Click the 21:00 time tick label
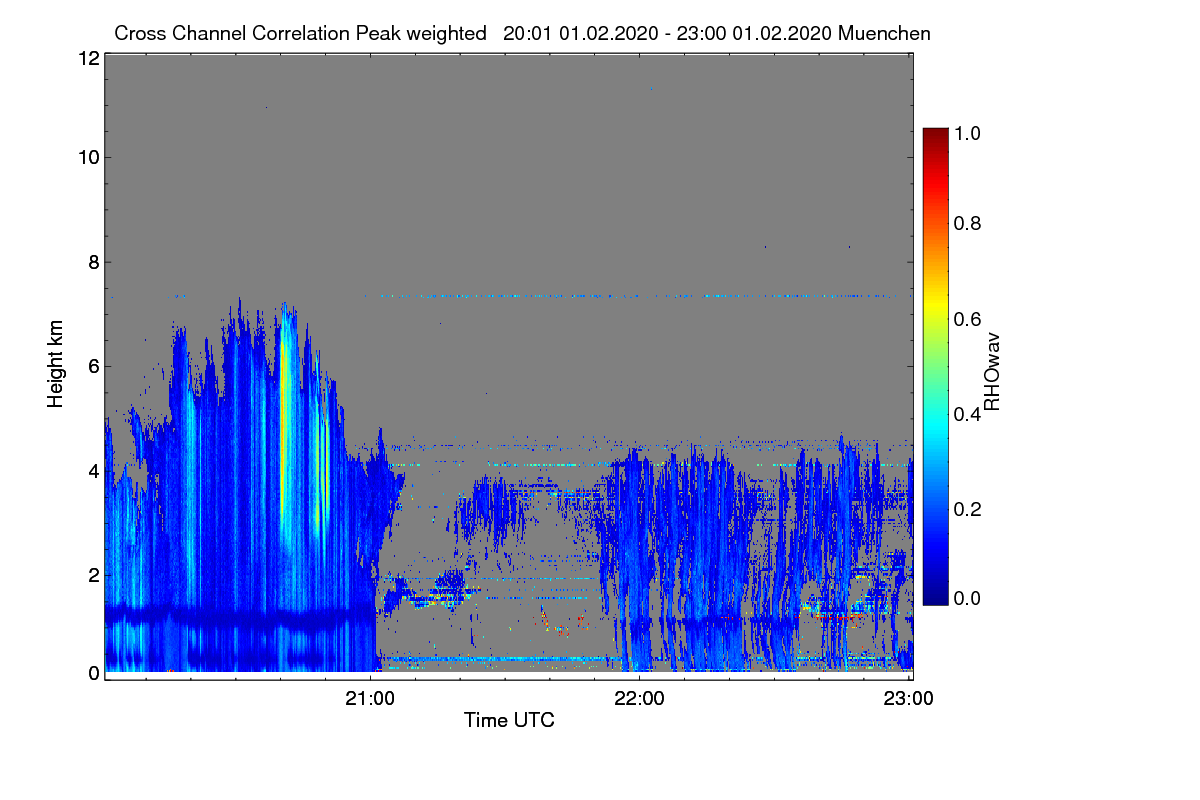1200x800 pixels. click(x=370, y=698)
